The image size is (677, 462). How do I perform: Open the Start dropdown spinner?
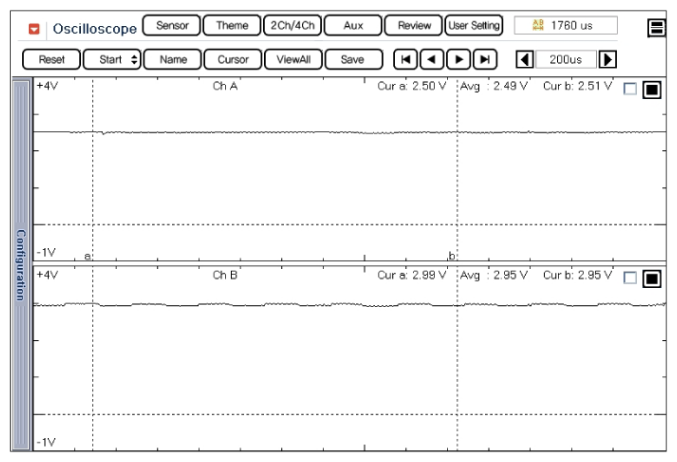pyautogui.click(x=112, y=60)
